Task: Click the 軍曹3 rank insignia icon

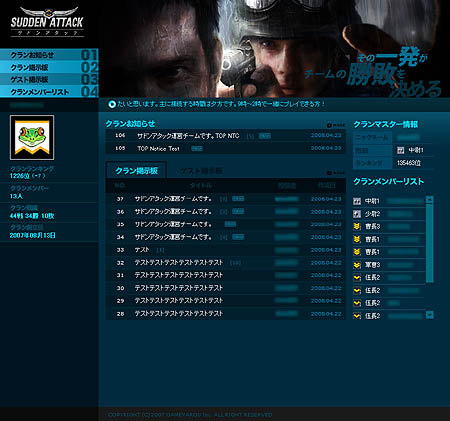Action: pyautogui.click(x=357, y=265)
